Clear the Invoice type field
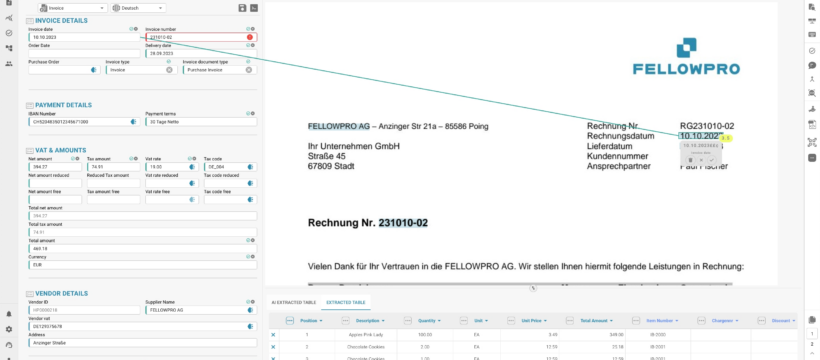This screenshot has height=360, width=820. [169, 70]
